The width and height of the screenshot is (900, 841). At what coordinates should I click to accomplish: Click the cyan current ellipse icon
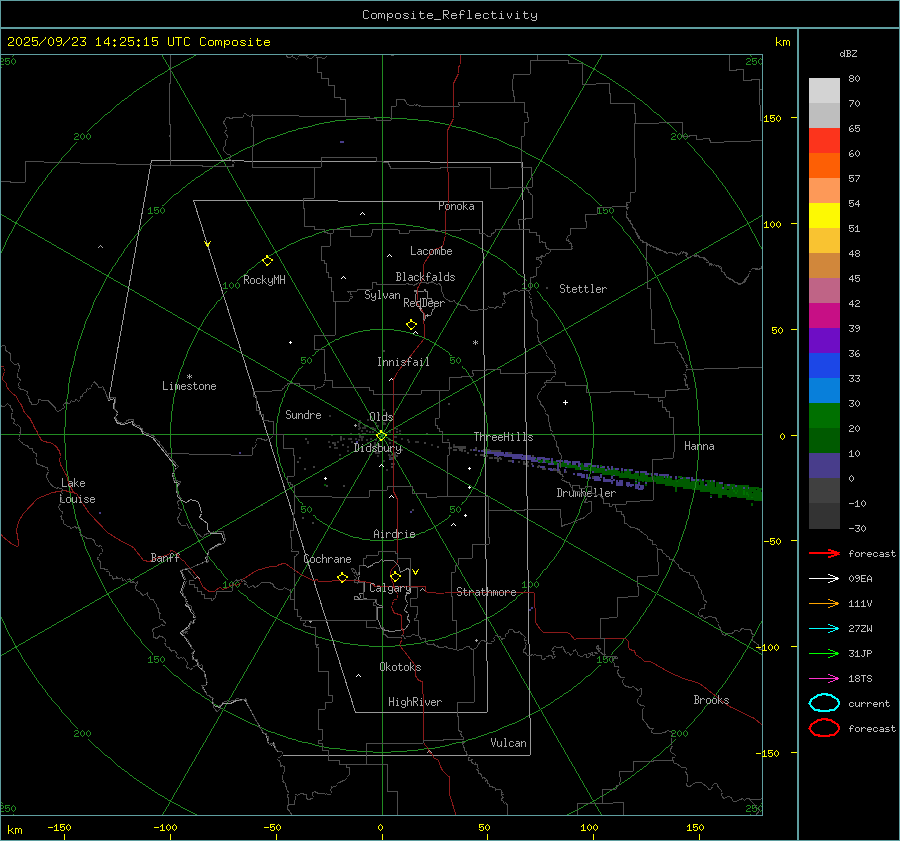[x=824, y=703]
